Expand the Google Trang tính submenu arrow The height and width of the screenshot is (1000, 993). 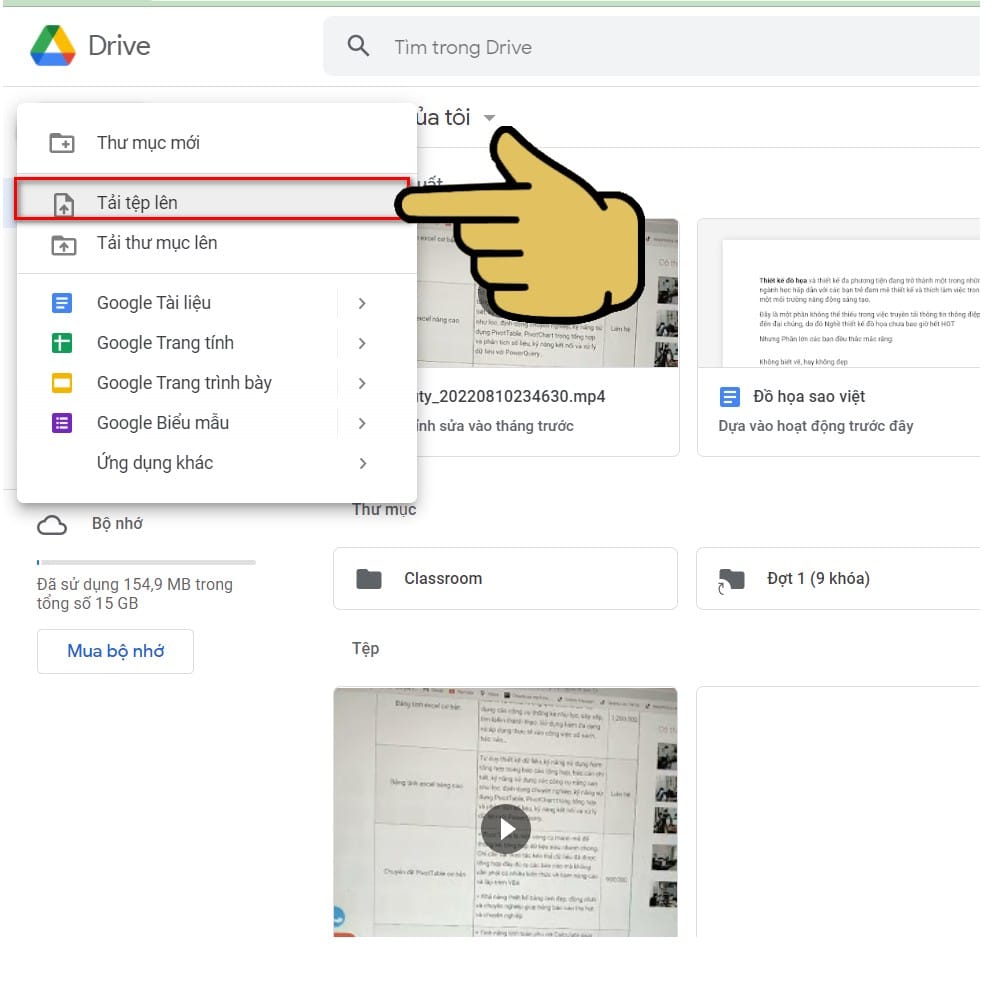[x=362, y=344]
